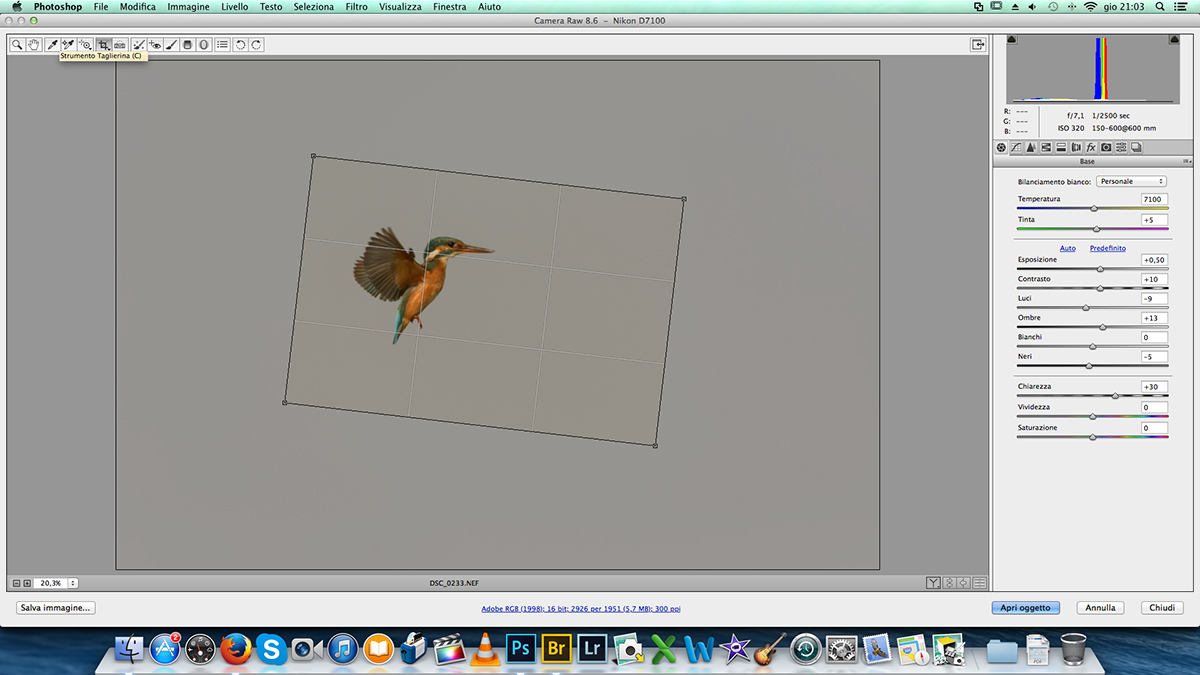Image resolution: width=1200 pixels, height=675 pixels.
Task: Open the Base panel options menu
Action: (1186, 161)
